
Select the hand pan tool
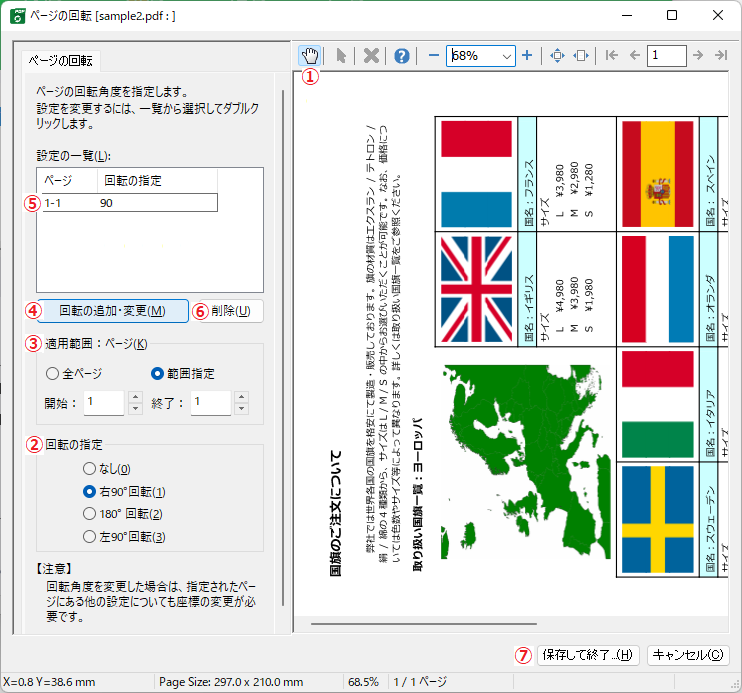310,56
